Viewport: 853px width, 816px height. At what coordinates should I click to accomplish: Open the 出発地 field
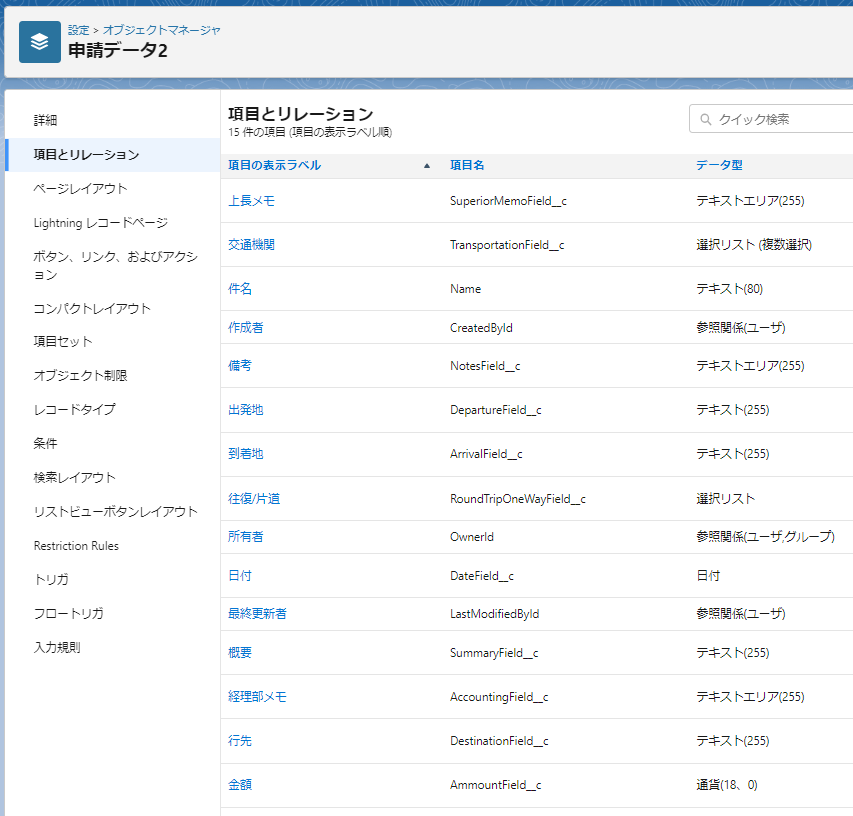245,410
